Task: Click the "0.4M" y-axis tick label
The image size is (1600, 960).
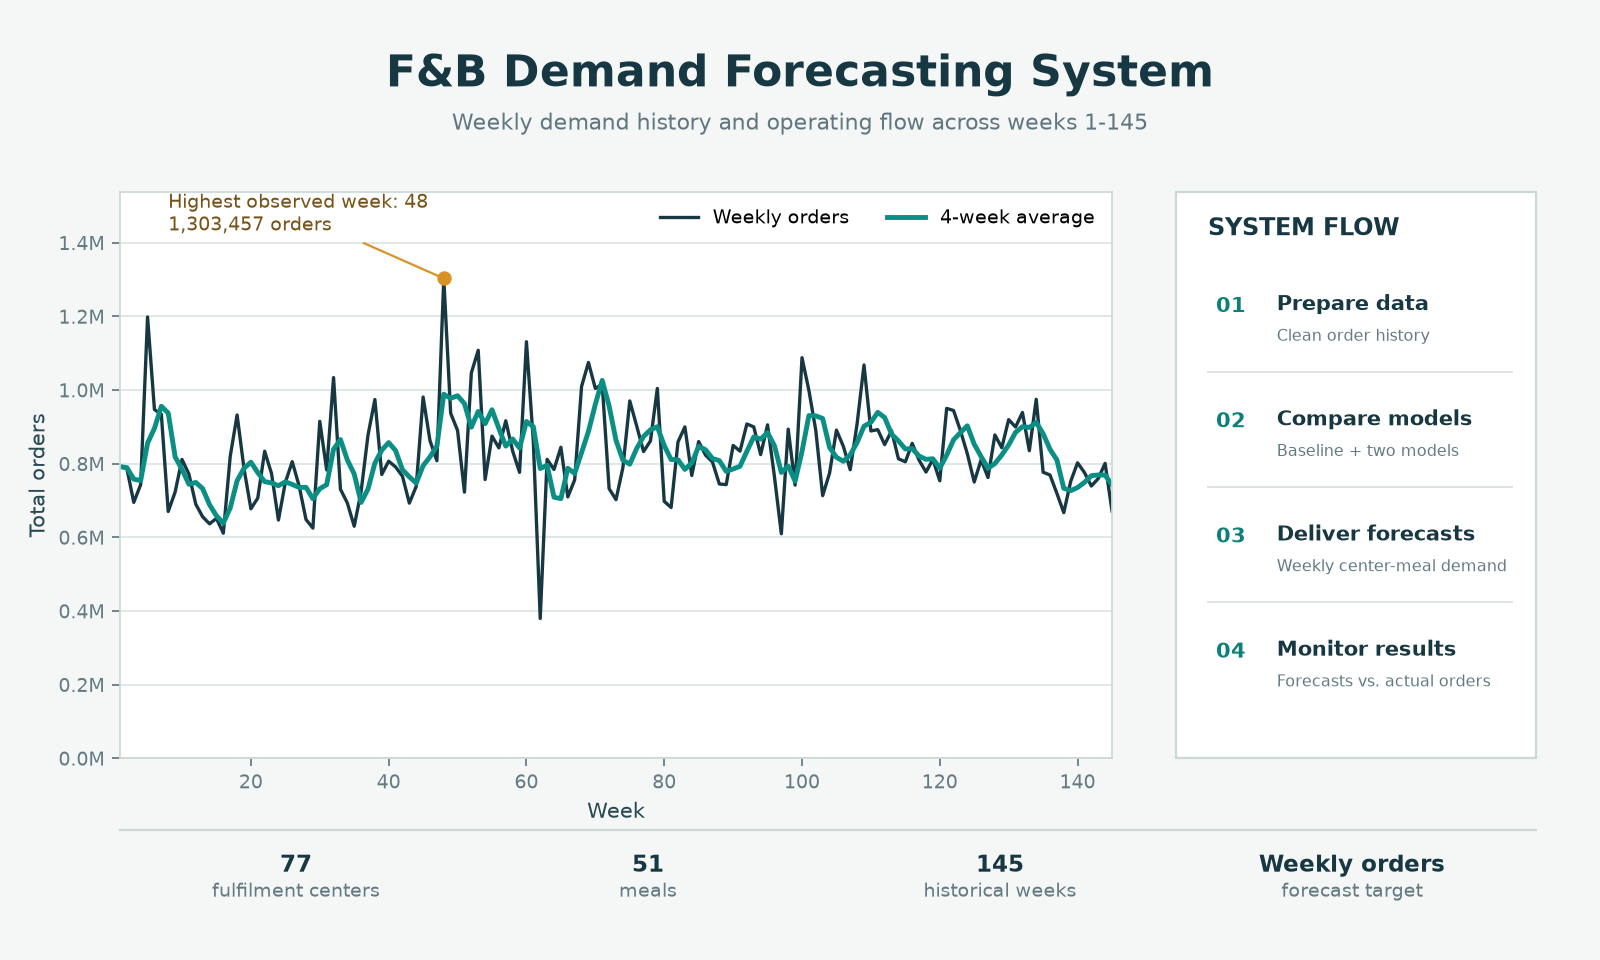Action: click(x=82, y=611)
